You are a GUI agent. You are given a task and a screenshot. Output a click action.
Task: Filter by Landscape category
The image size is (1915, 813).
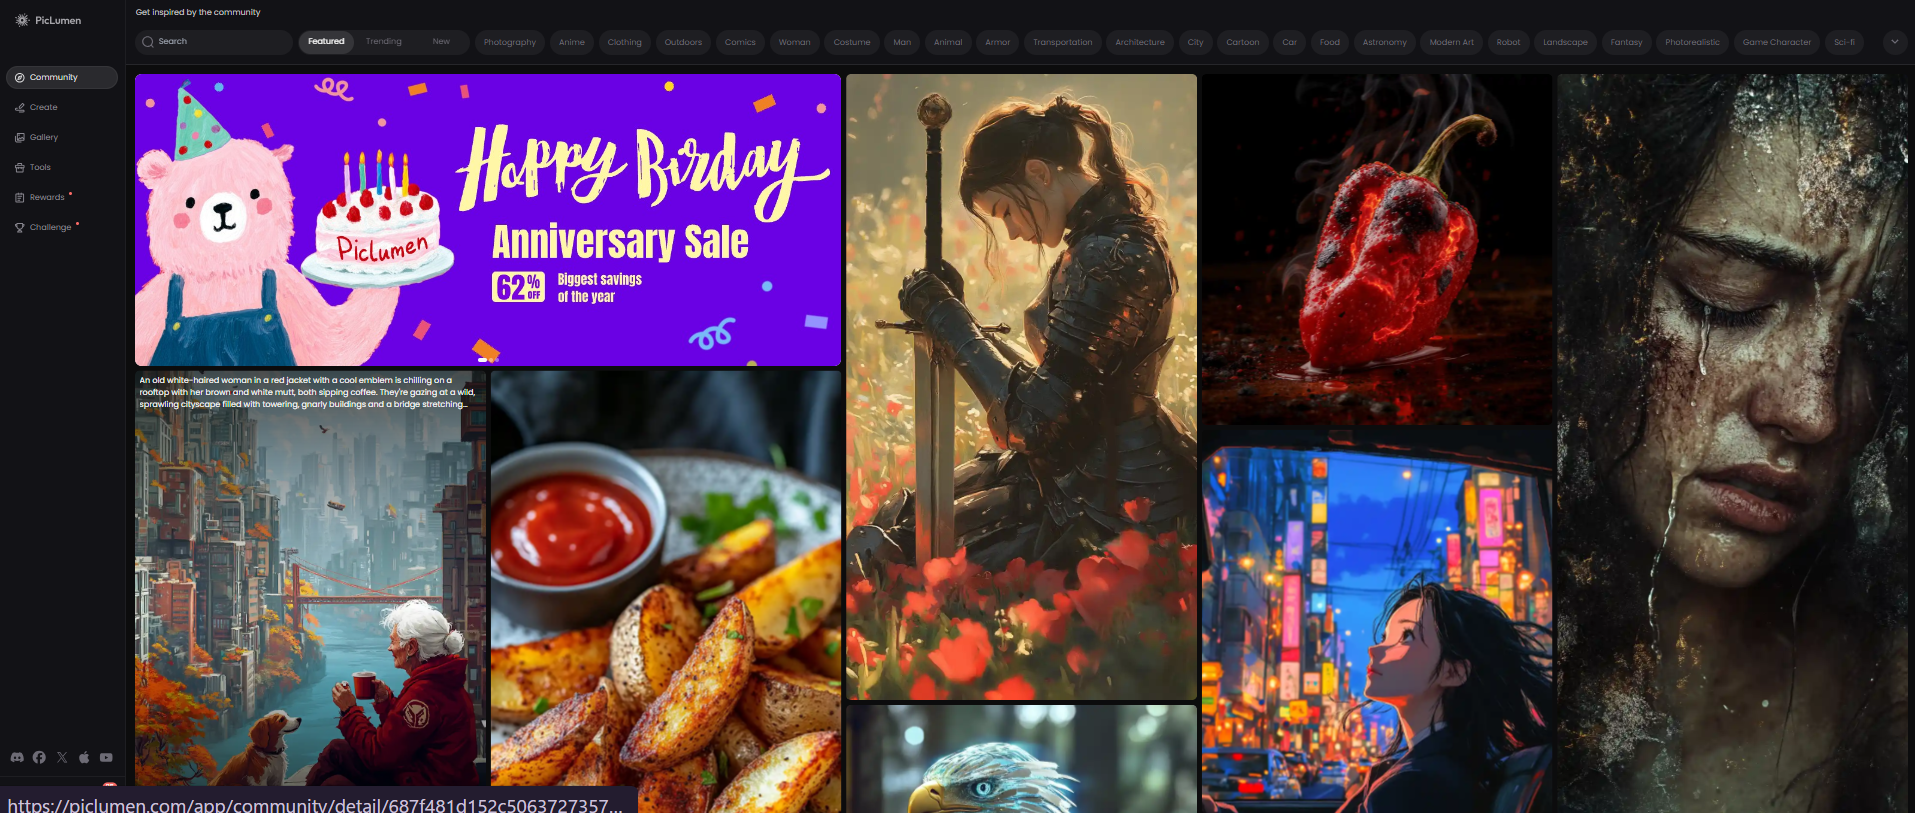click(1565, 42)
